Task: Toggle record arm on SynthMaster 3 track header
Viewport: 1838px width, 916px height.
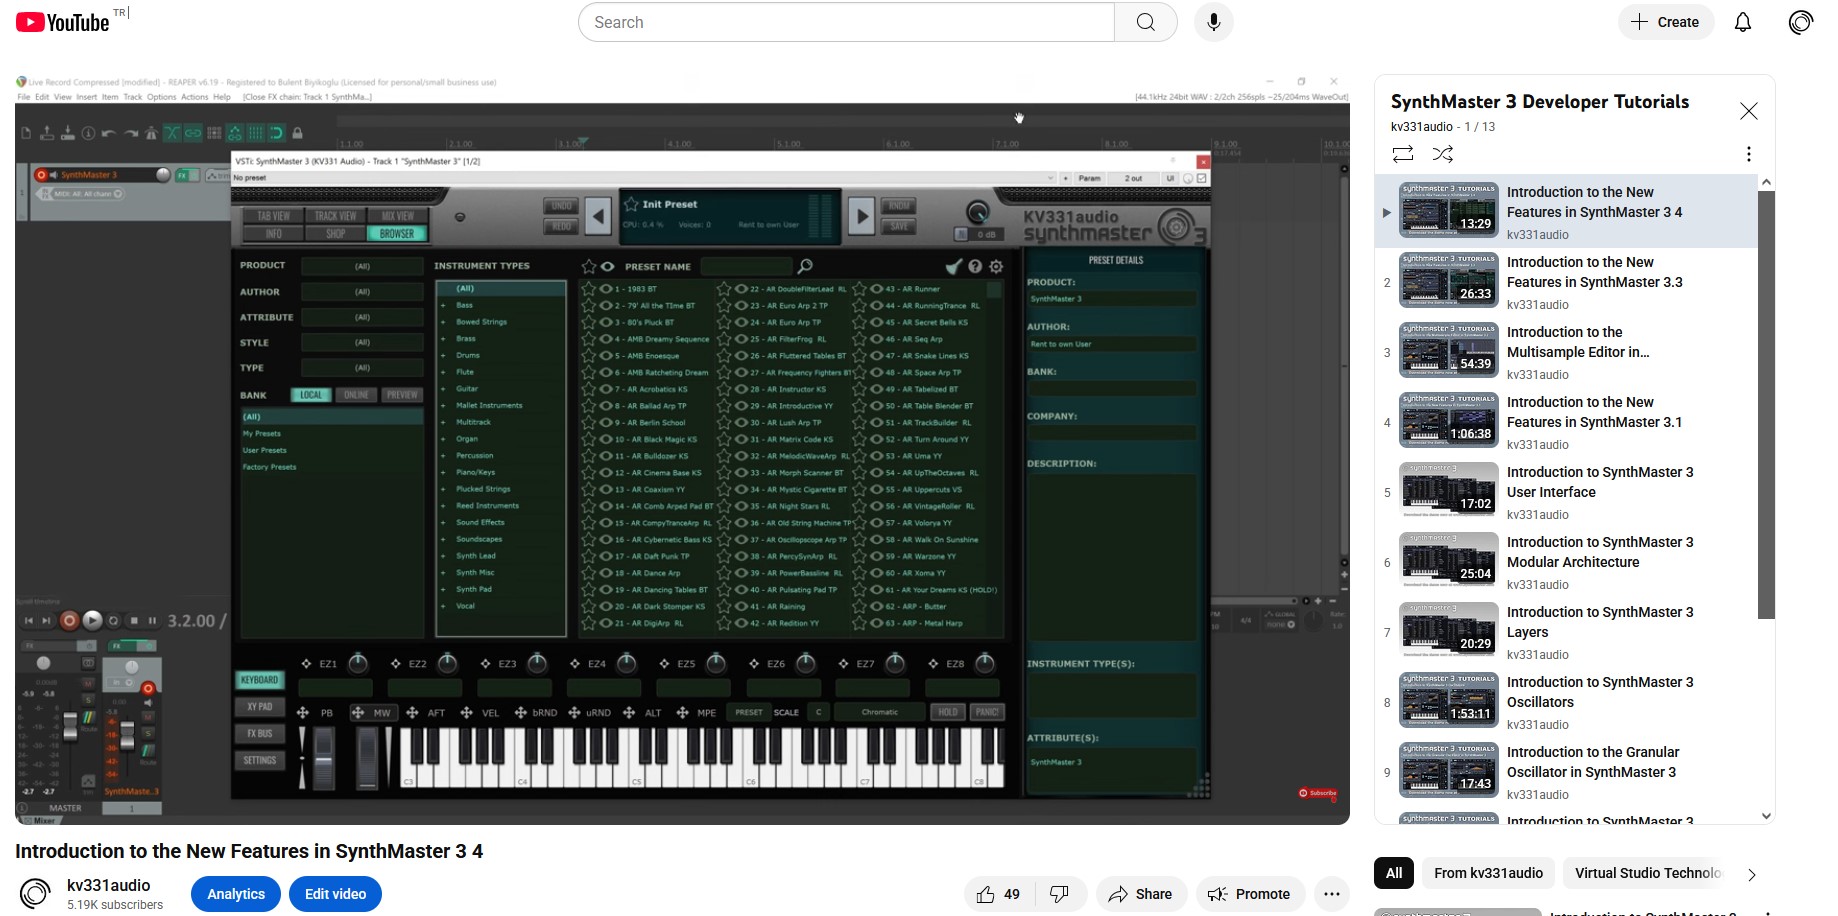Action: (x=41, y=174)
